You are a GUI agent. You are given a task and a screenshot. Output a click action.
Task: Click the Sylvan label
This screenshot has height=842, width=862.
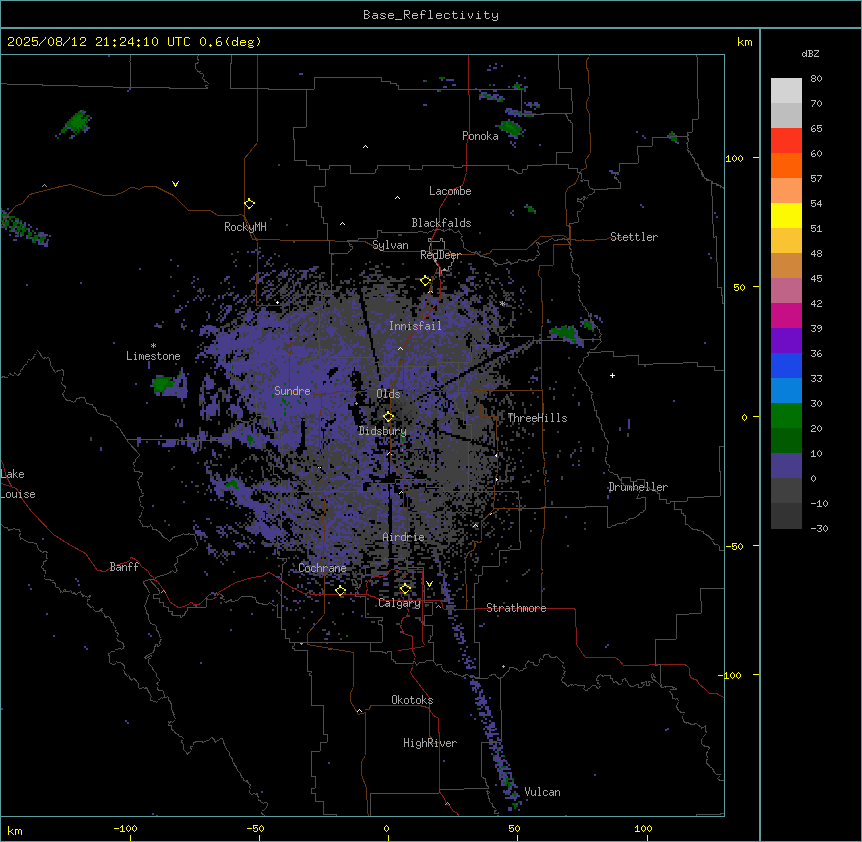pos(390,245)
